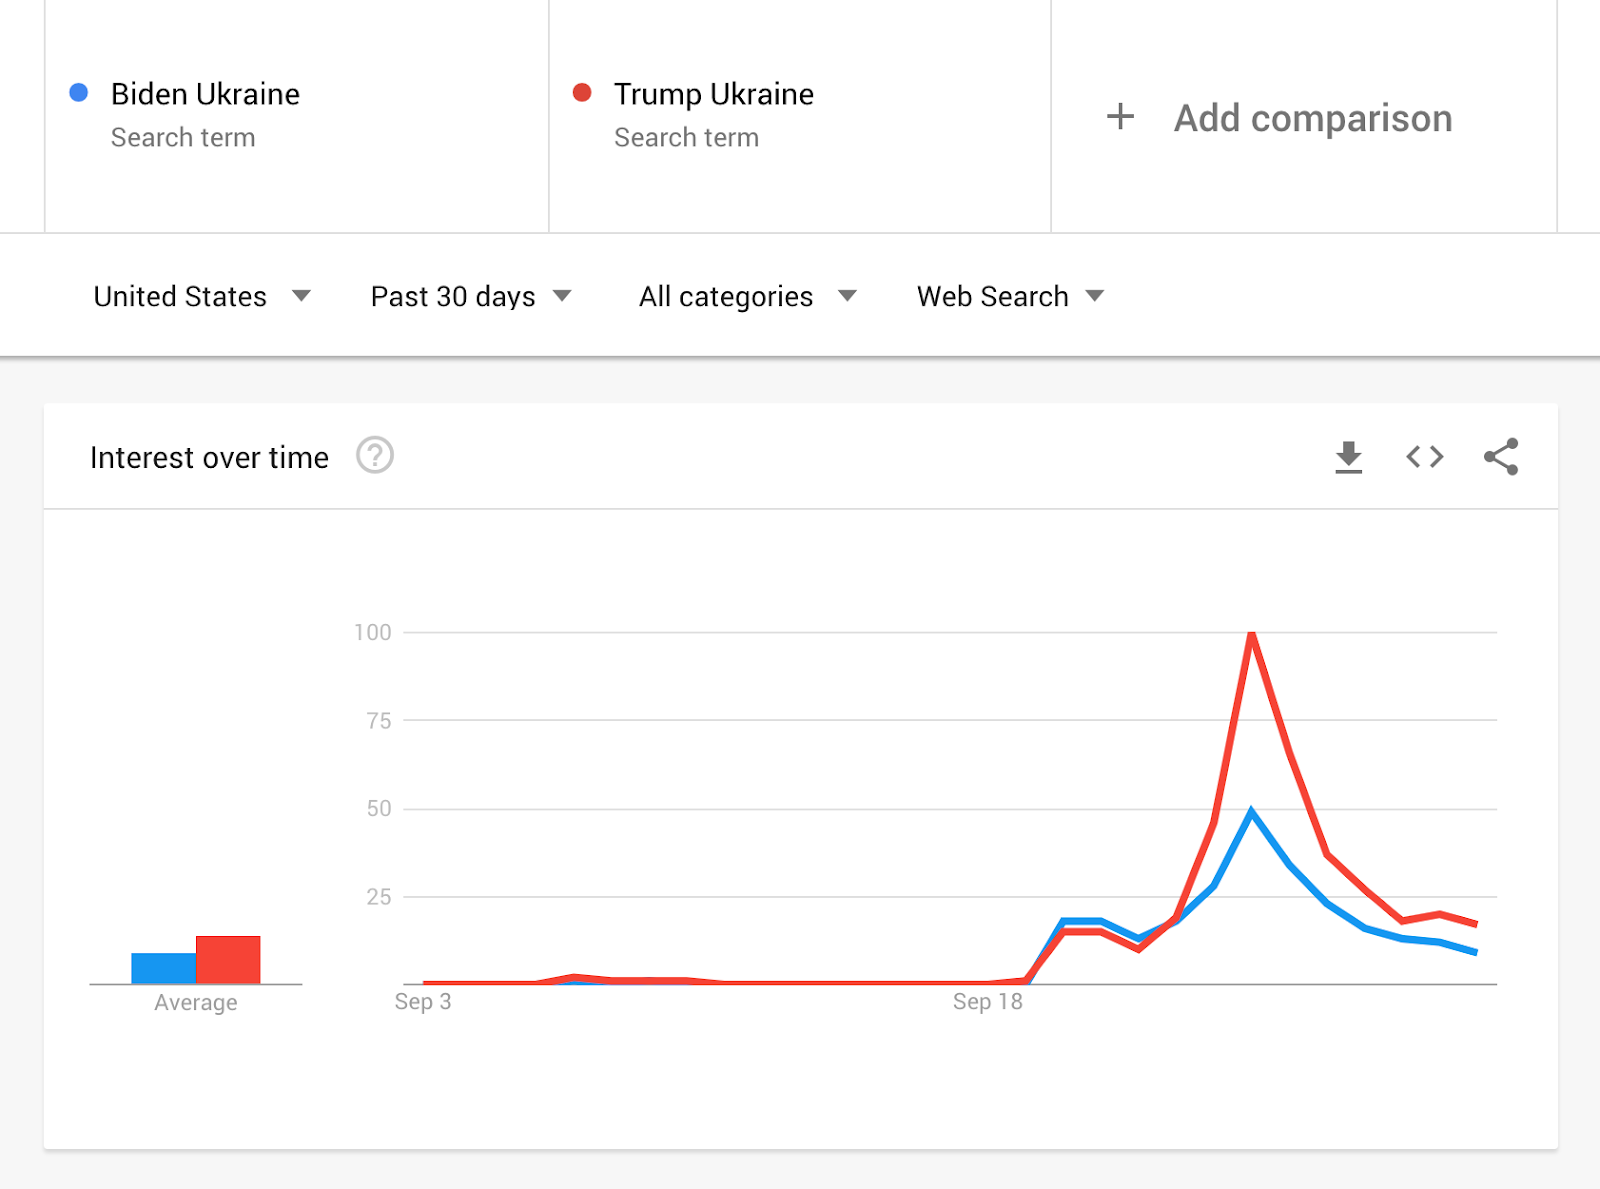Click the Sep 18 axis label
Screen dimensions: 1600x1189
987,1002
